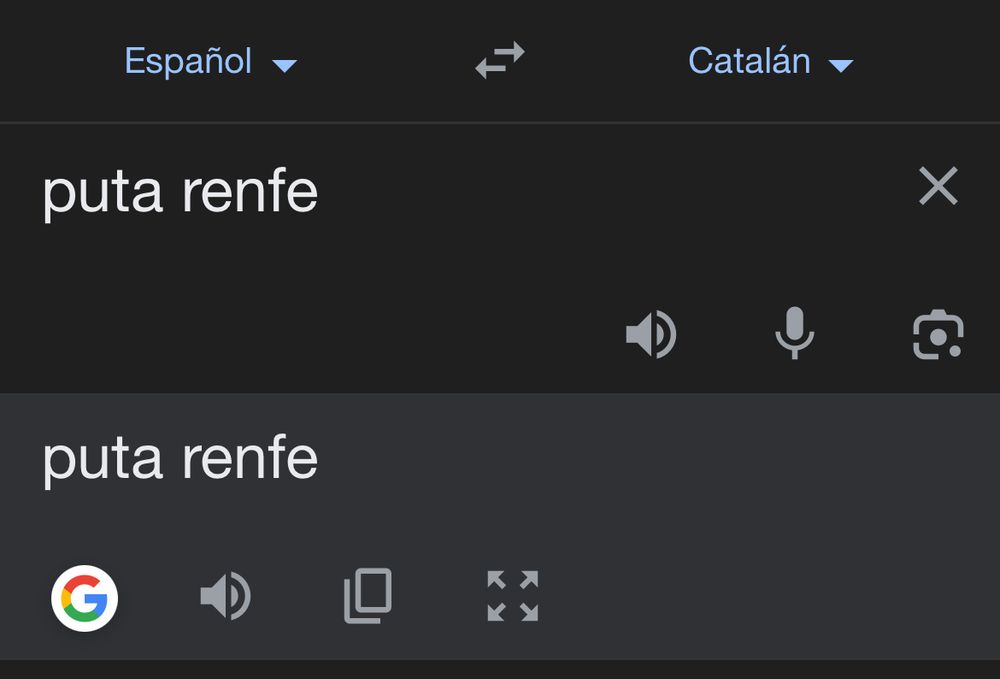Toggle output speaker playback
This screenshot has width=1000, height=679.
point(225,598)
